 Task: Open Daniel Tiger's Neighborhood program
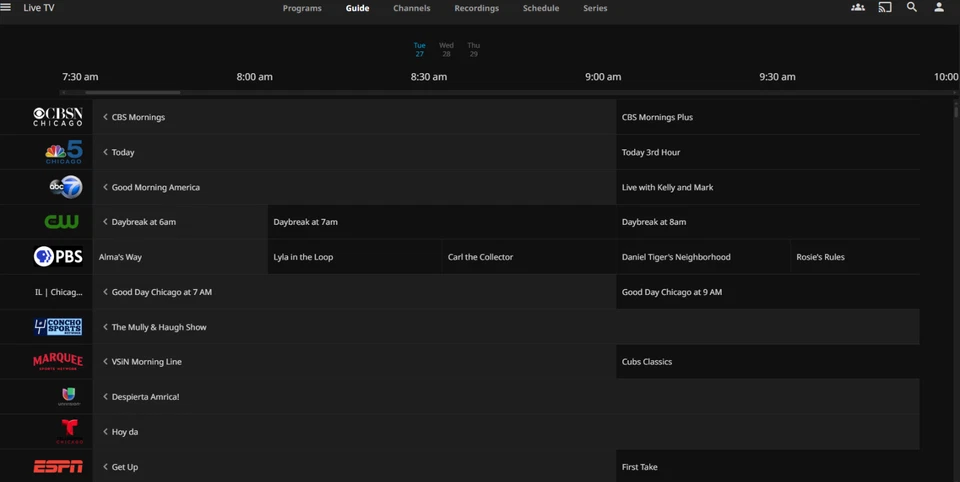[x=703, y=257]
